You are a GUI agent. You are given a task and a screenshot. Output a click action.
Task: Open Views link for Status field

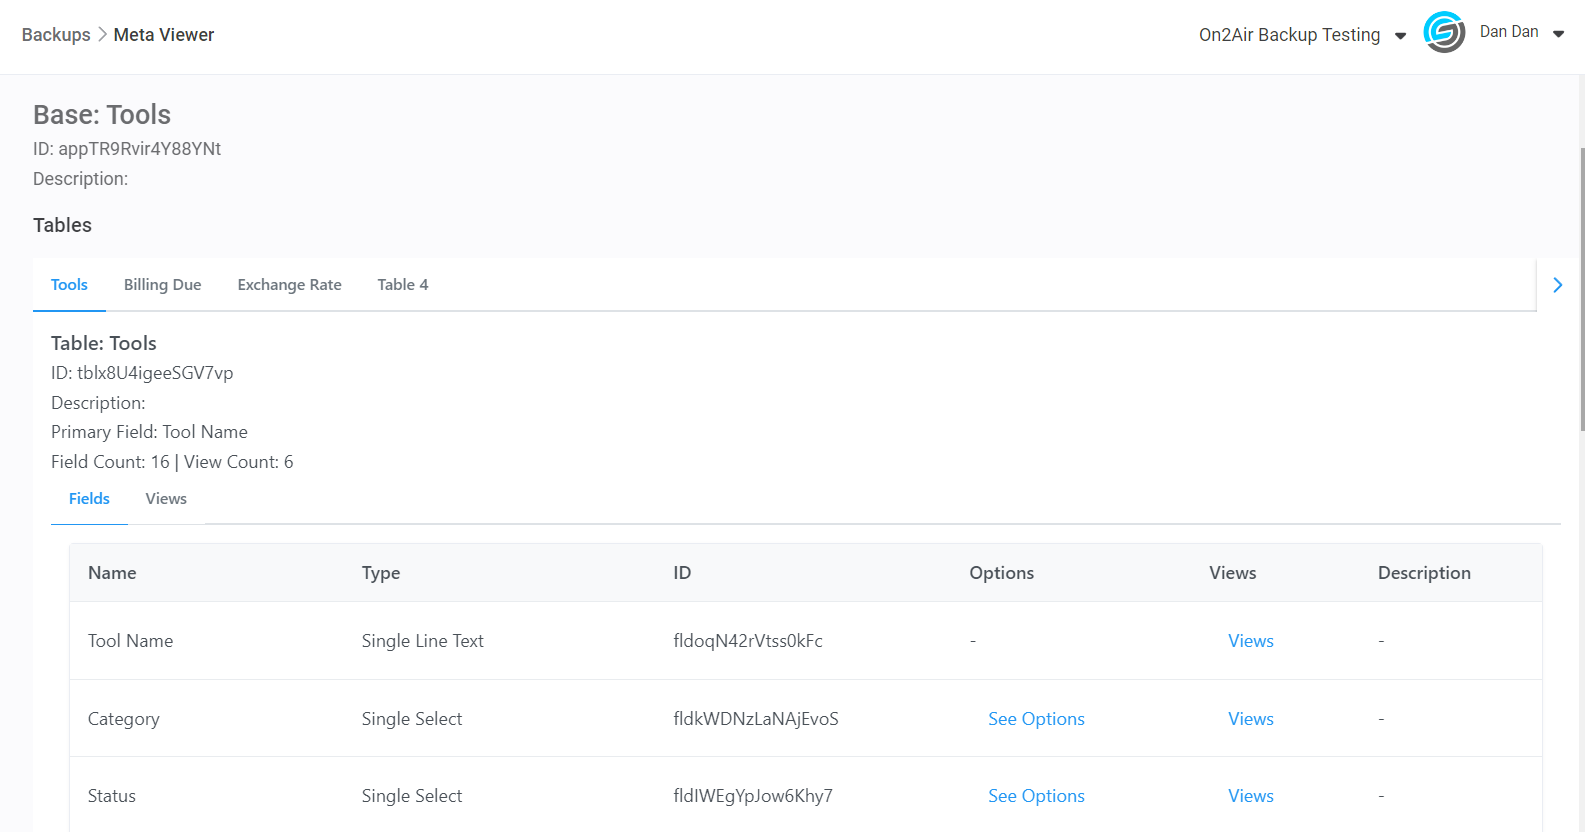pos(1250,796)
